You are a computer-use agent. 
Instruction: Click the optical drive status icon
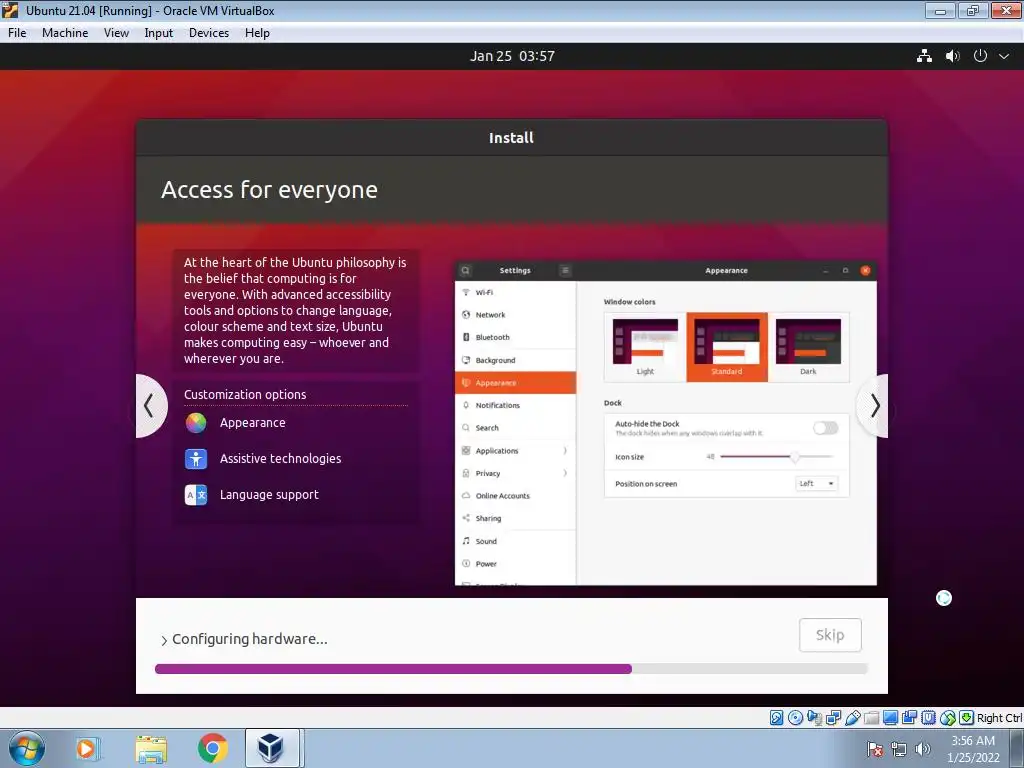click(795, 718)
